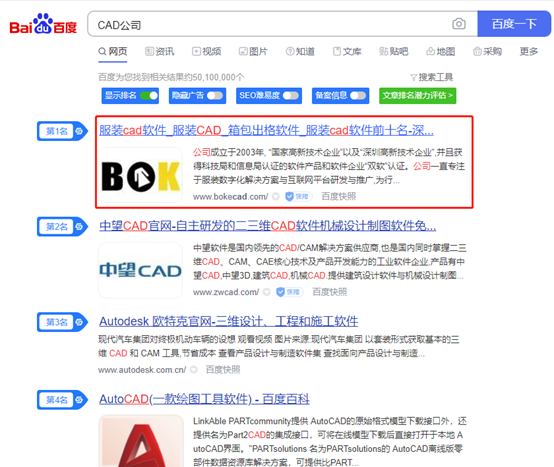Go to the 地图 tab

point(441,52)
